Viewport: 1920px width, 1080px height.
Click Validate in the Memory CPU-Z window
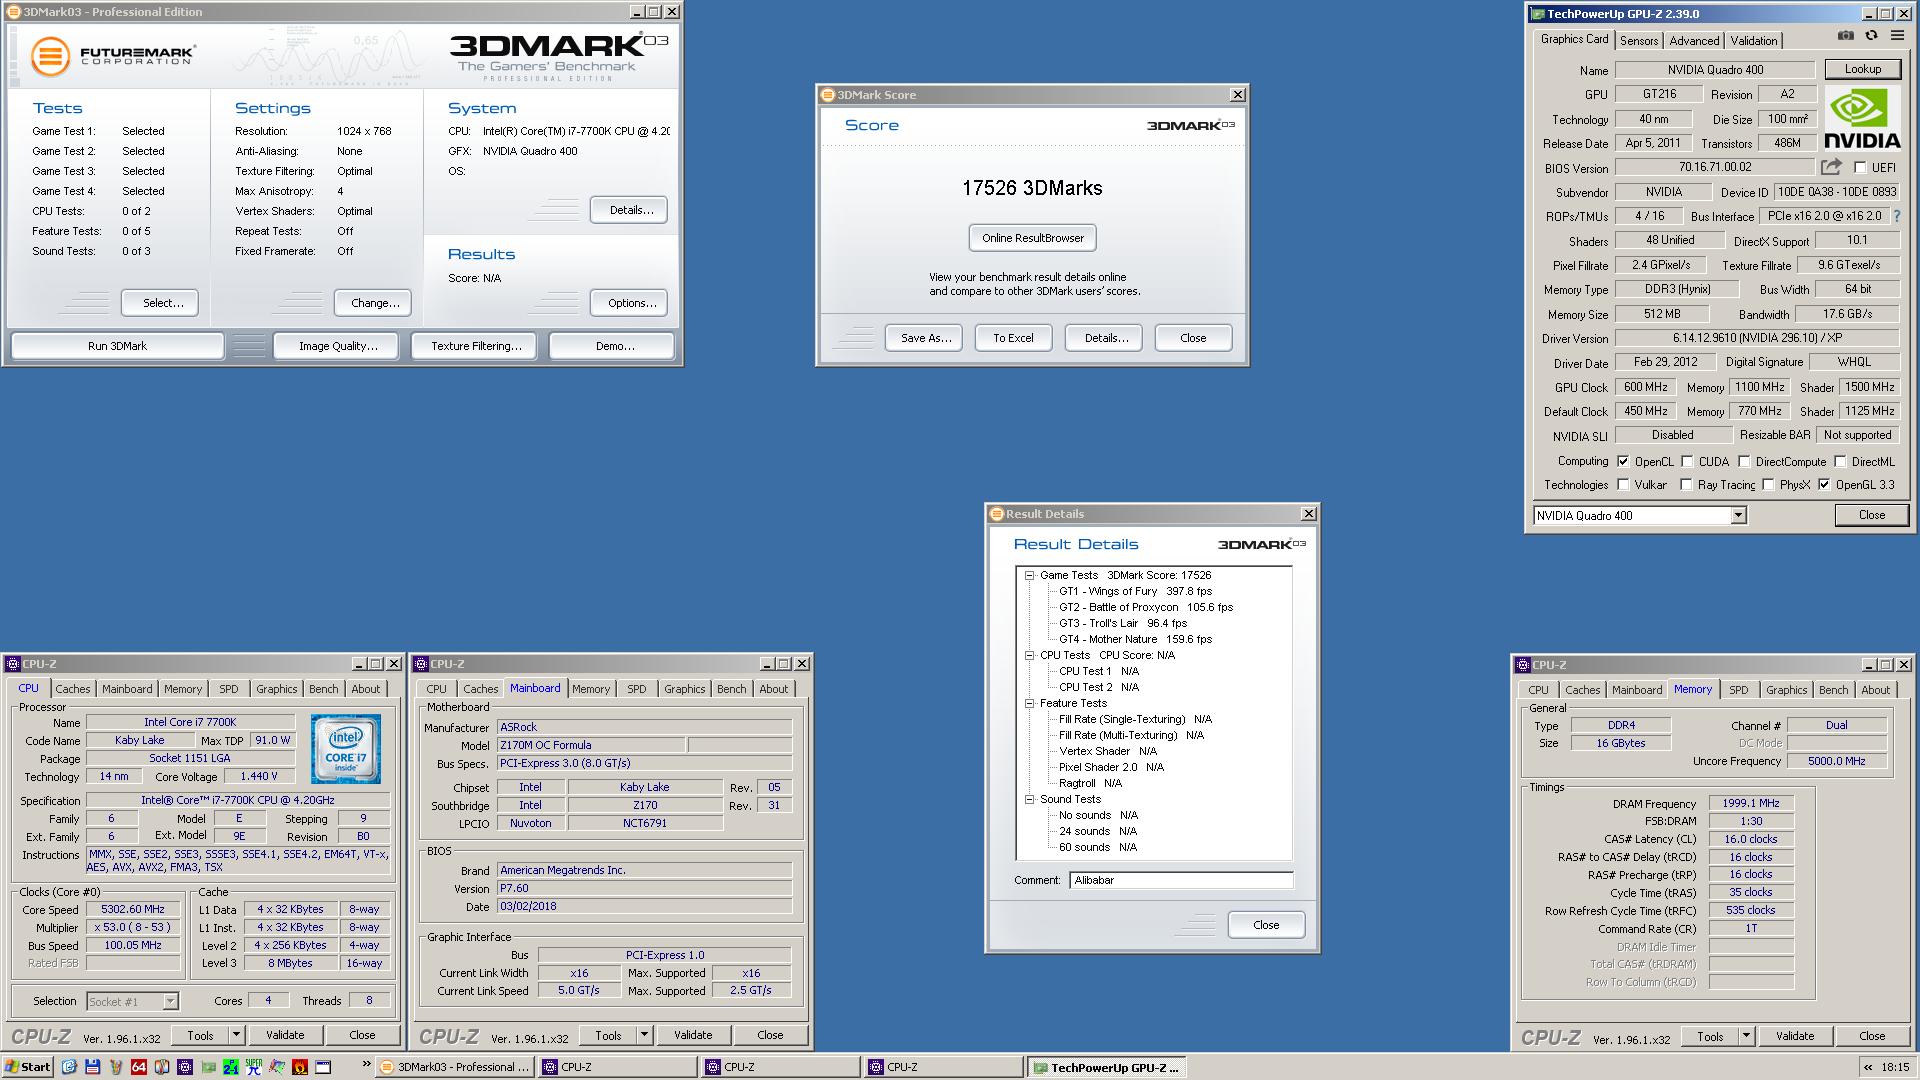click(x=1795, y=1036)
